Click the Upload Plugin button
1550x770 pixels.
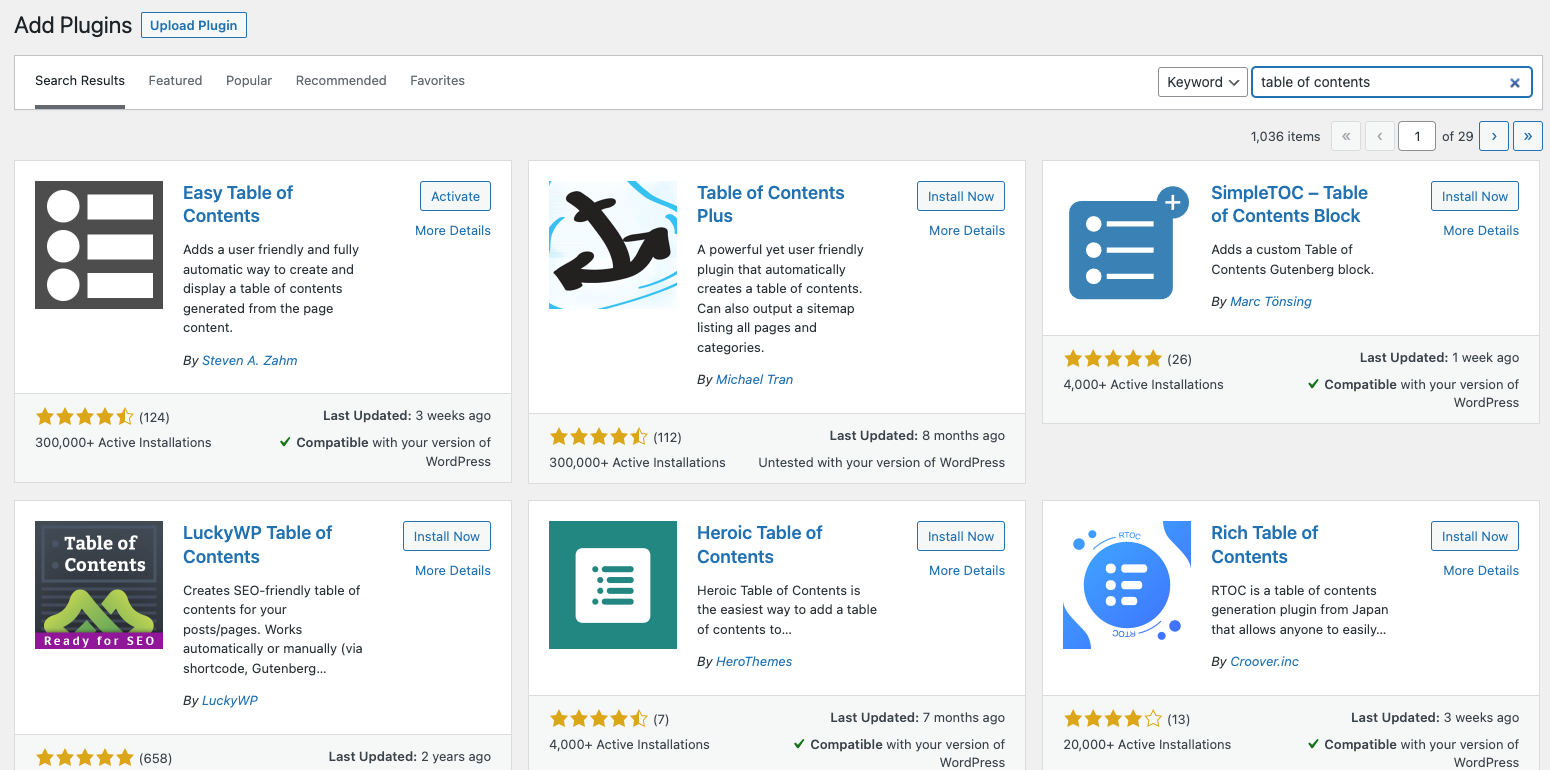click(x=193, y=25)
